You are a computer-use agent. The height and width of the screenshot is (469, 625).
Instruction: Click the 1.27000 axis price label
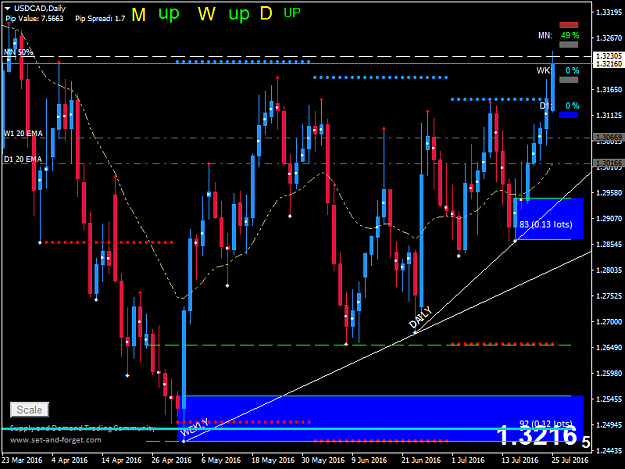point(609,322)
